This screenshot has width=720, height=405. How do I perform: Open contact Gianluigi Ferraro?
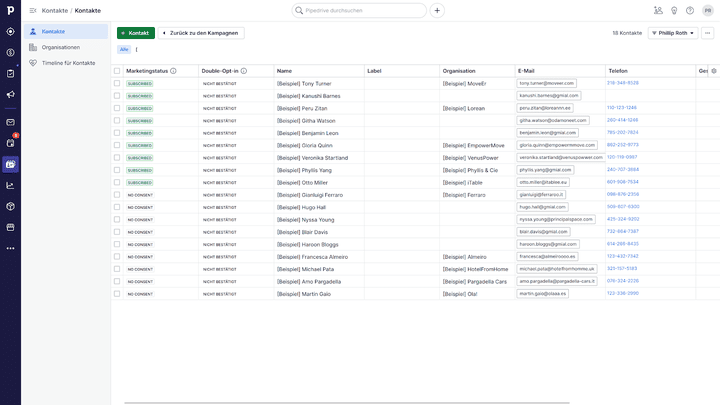(310, 195)
